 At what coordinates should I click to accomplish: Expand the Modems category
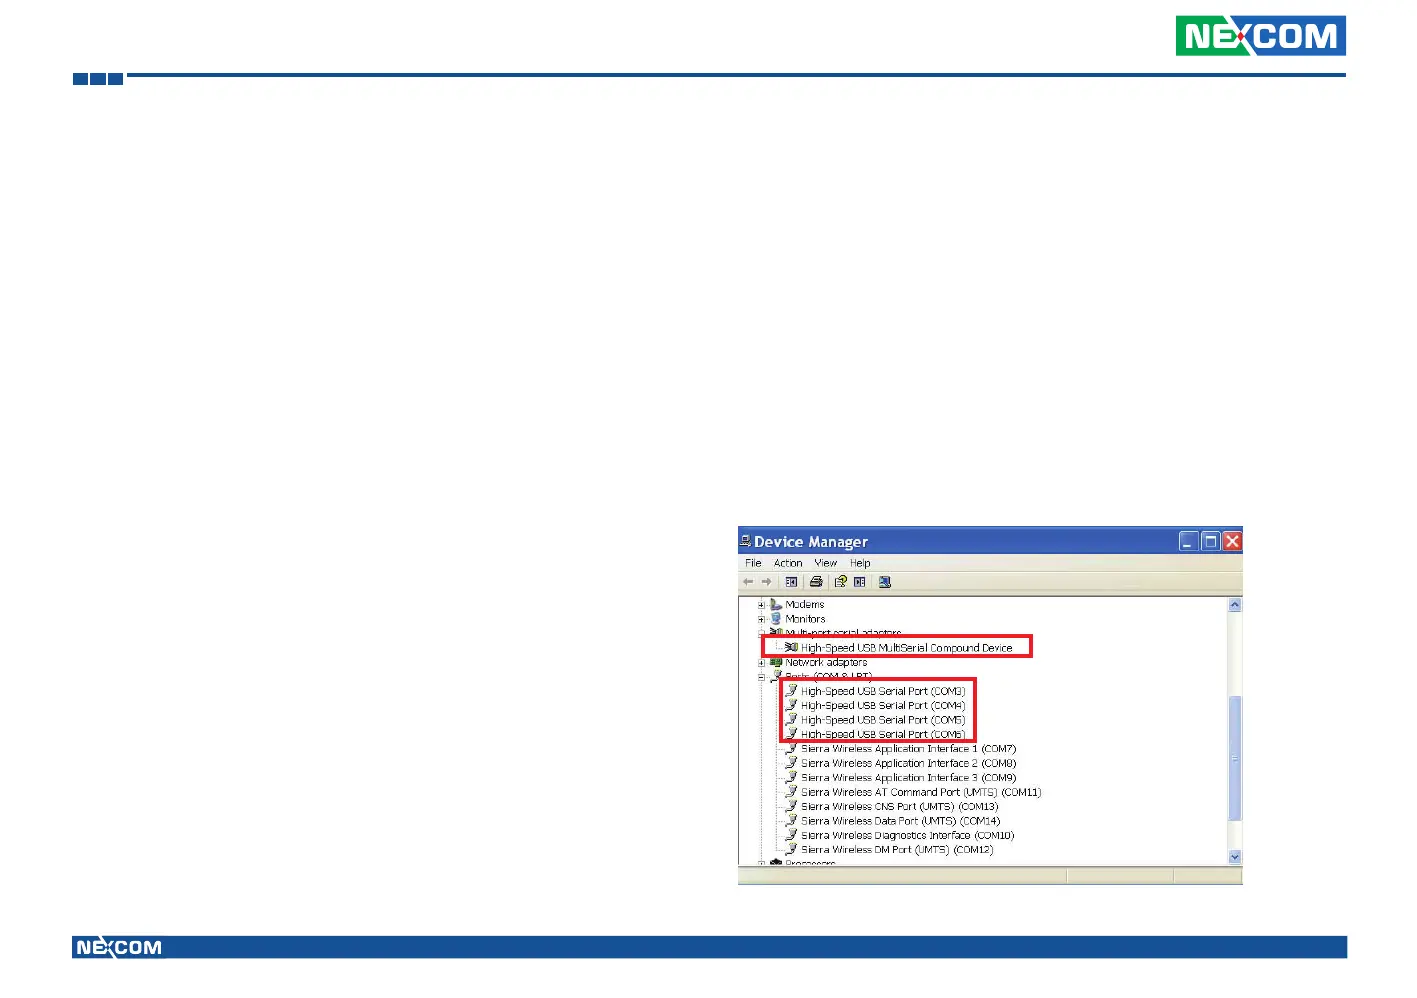tap(761, 605)
